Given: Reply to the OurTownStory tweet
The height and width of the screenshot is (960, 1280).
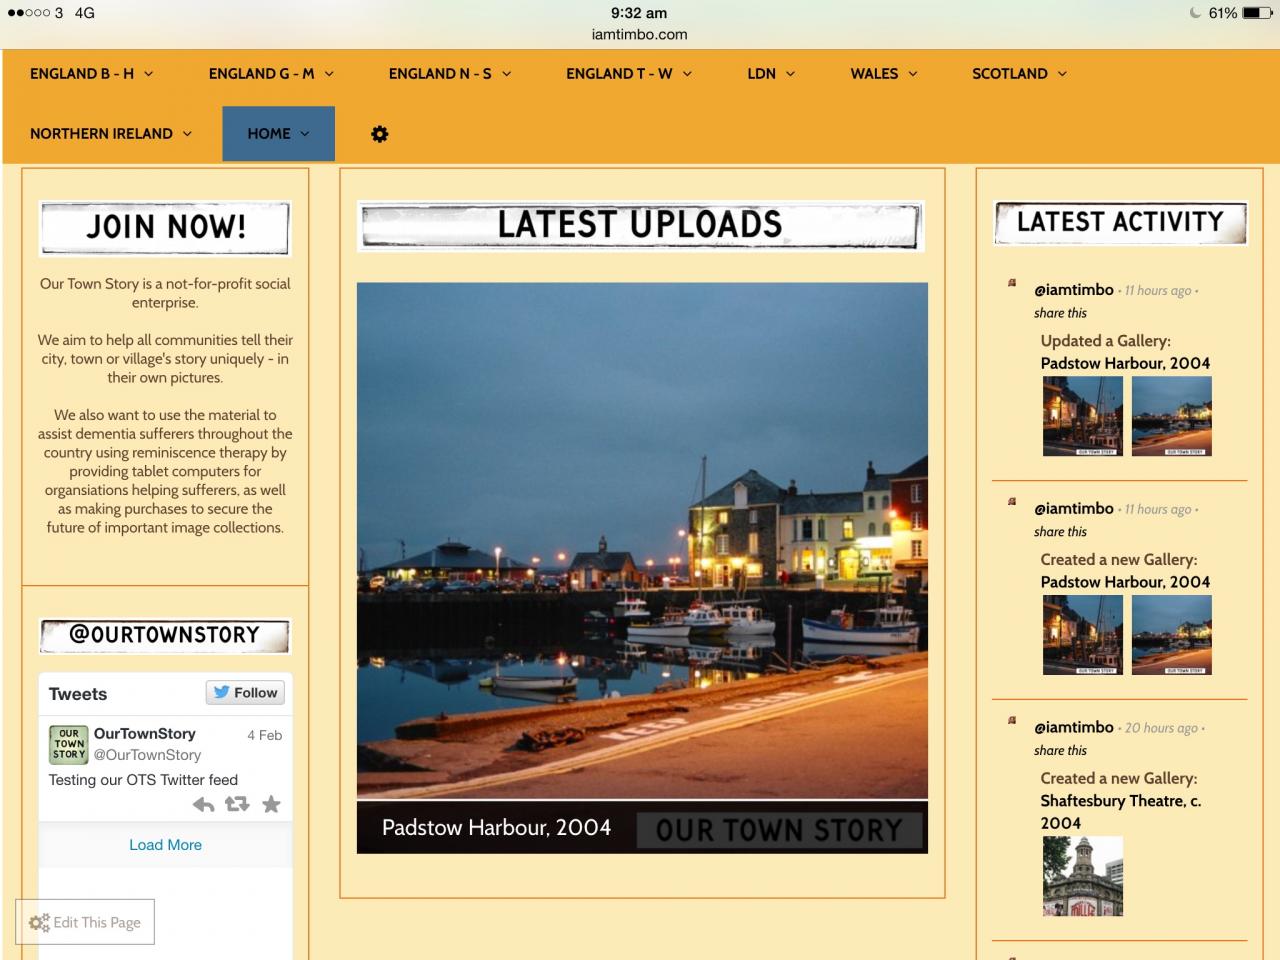Looking at the screenshot, I should point(203,805).
